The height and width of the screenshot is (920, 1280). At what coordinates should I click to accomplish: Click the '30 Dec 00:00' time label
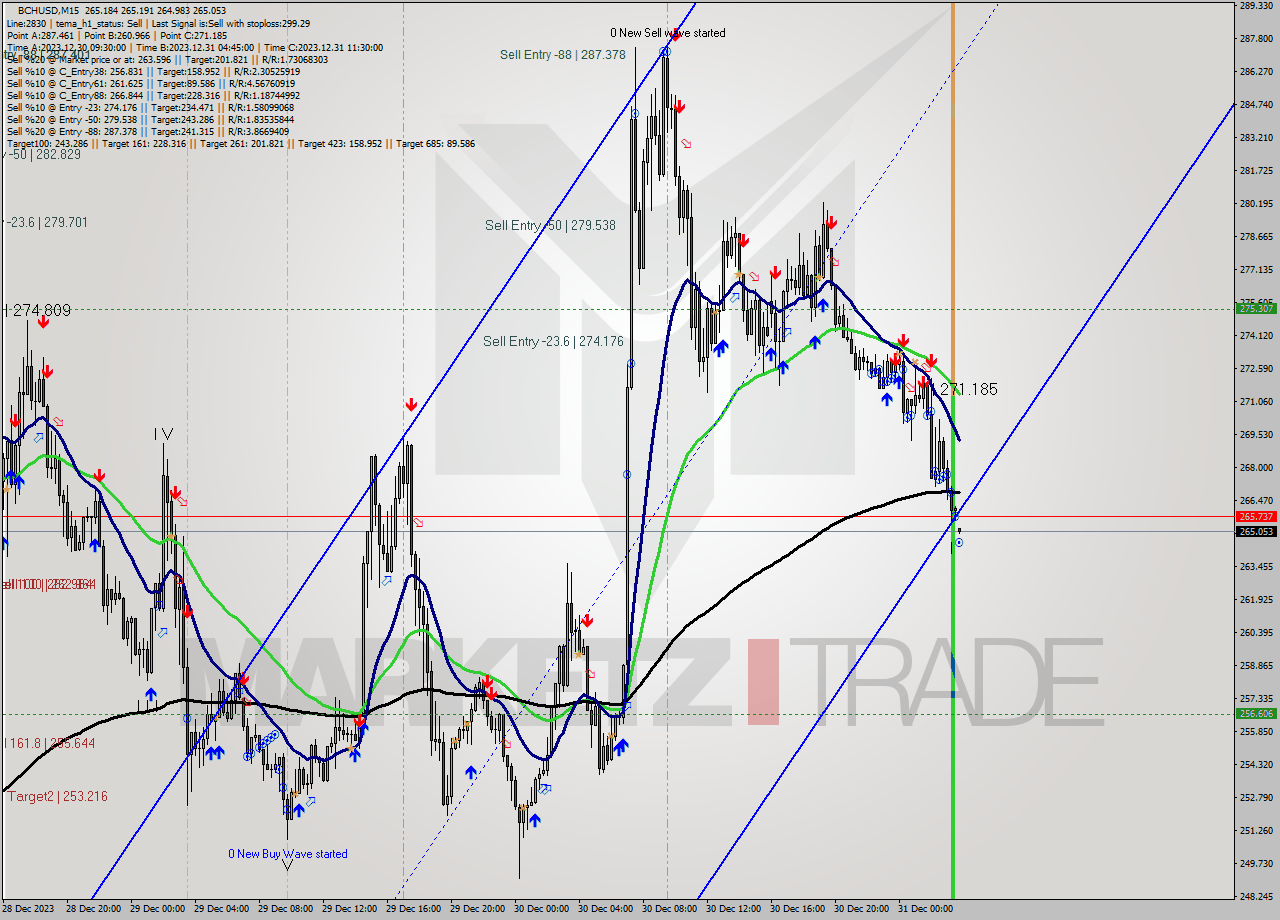(x=541, y=910)
